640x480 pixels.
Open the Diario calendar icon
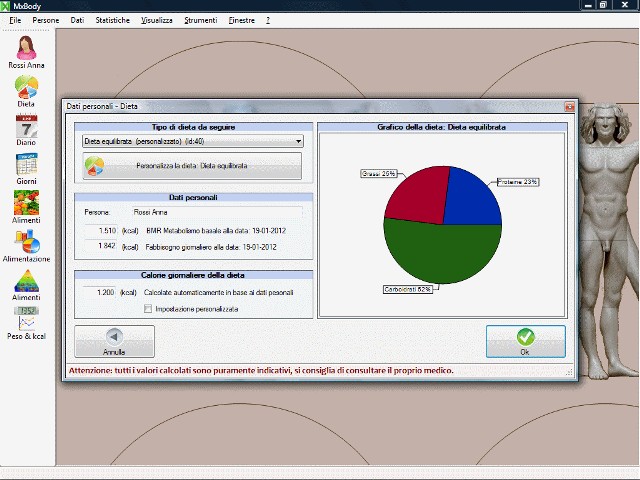(x=26, y=127)
